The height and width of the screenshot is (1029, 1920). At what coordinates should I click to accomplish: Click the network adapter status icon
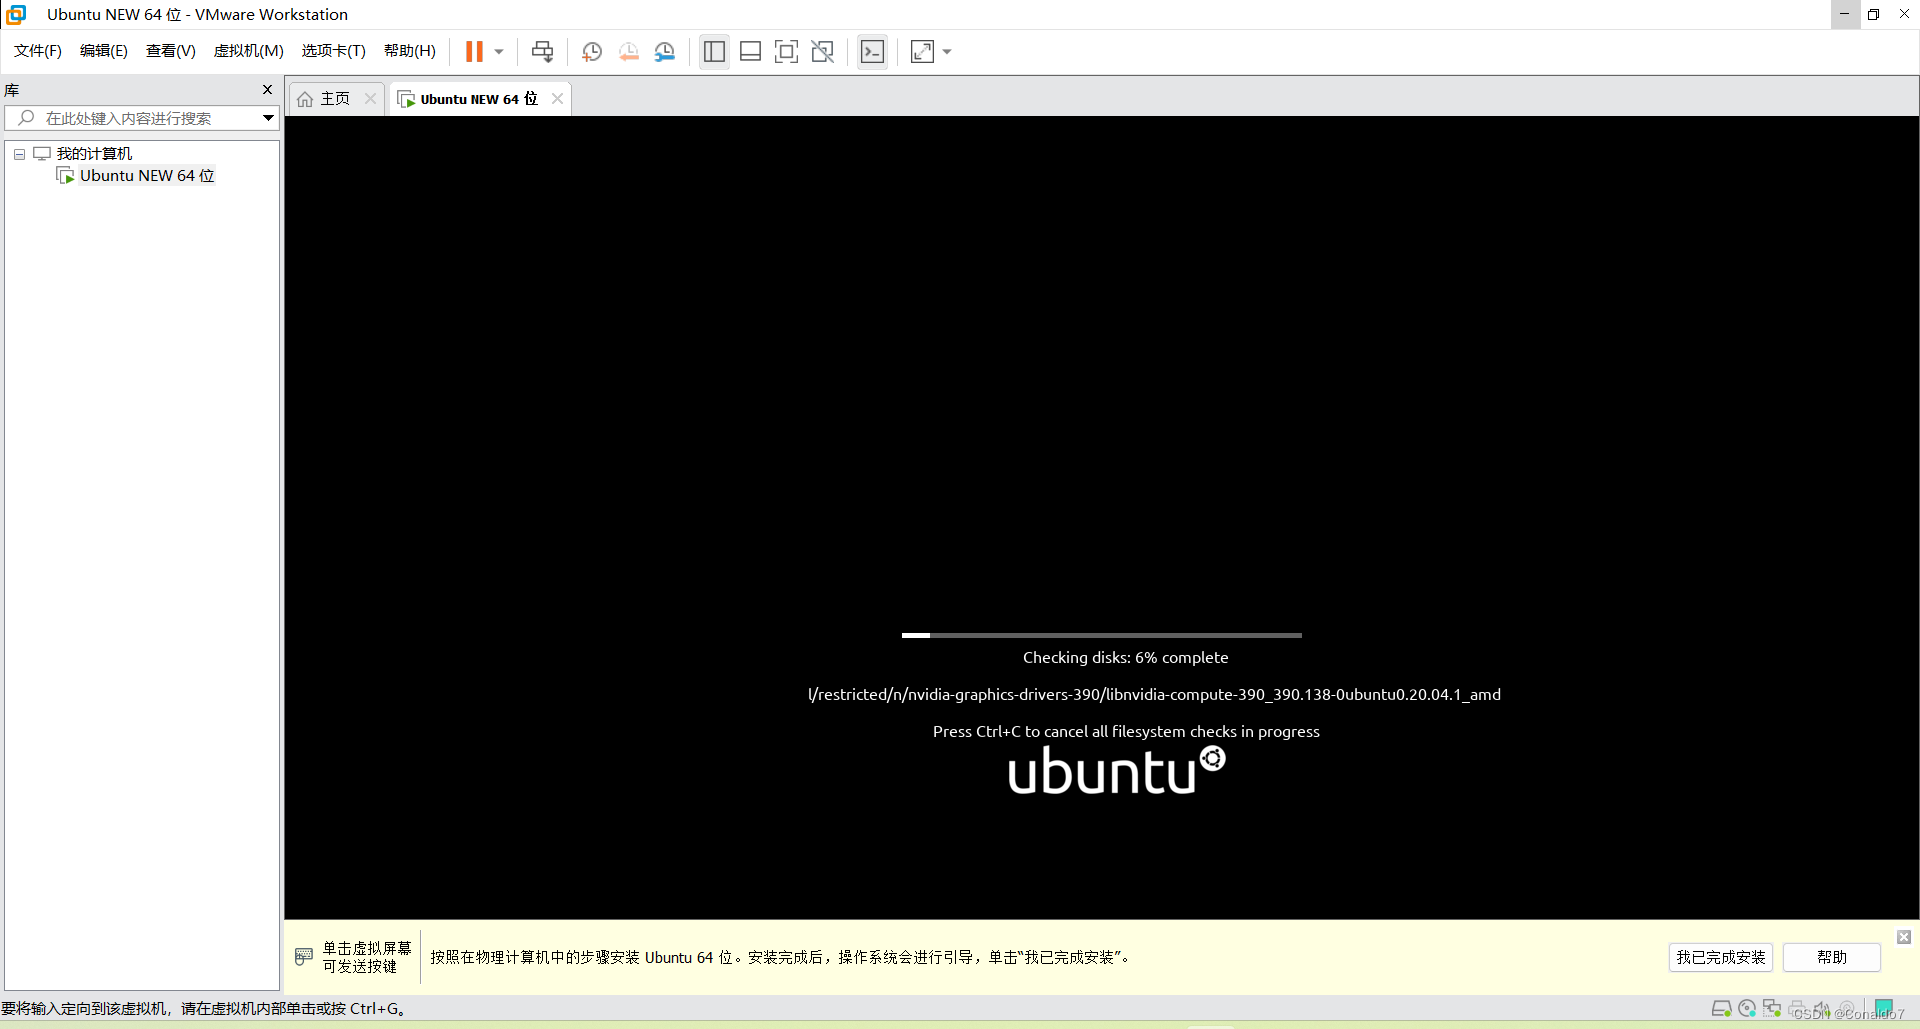[x=1772, y=1008]
